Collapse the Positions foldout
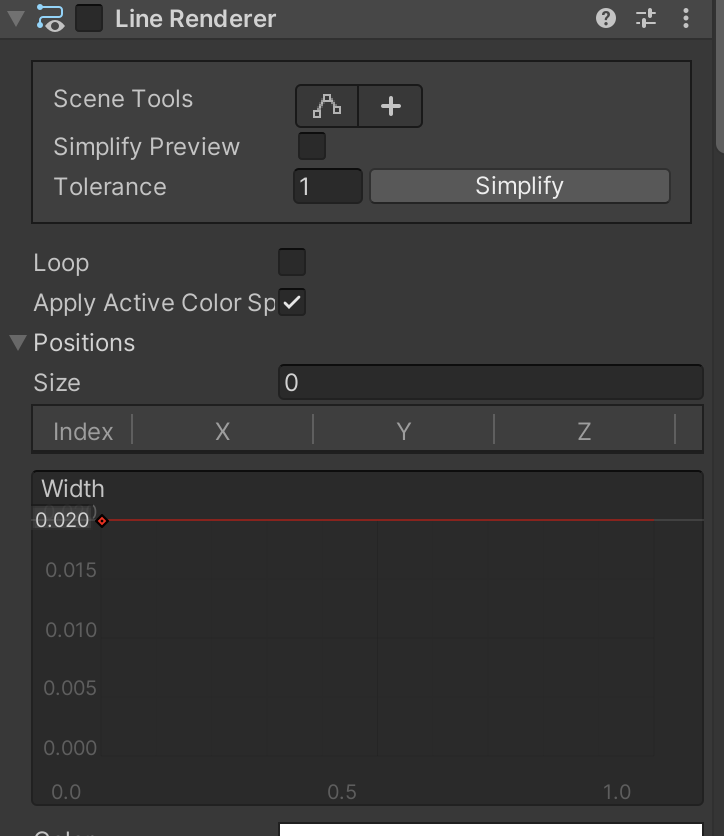 click(18, 343)
